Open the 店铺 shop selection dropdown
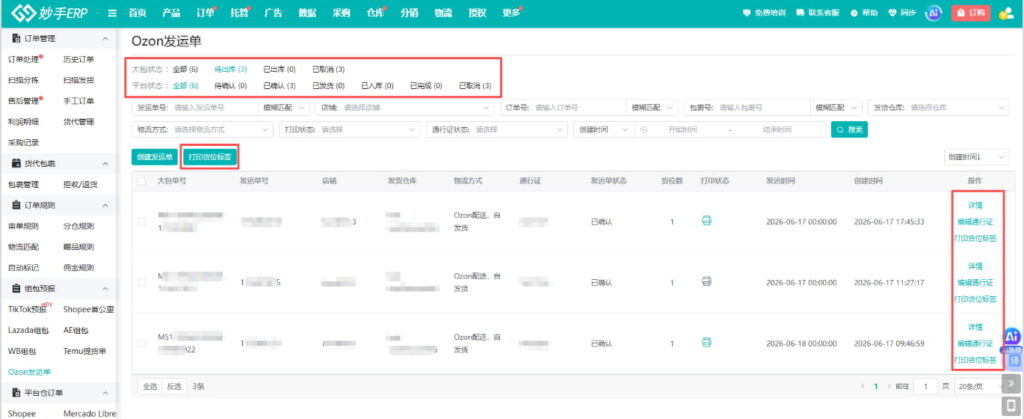 click(405, 107)
